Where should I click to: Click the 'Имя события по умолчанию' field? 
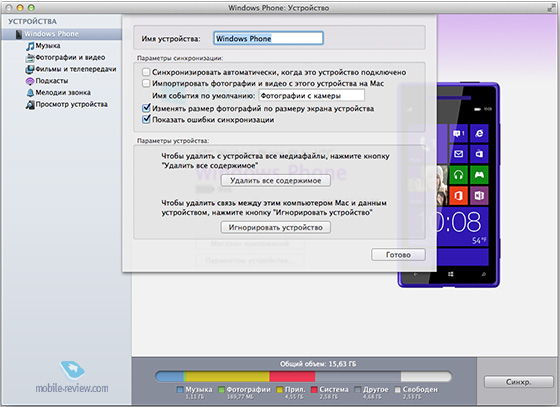[311, 96]
